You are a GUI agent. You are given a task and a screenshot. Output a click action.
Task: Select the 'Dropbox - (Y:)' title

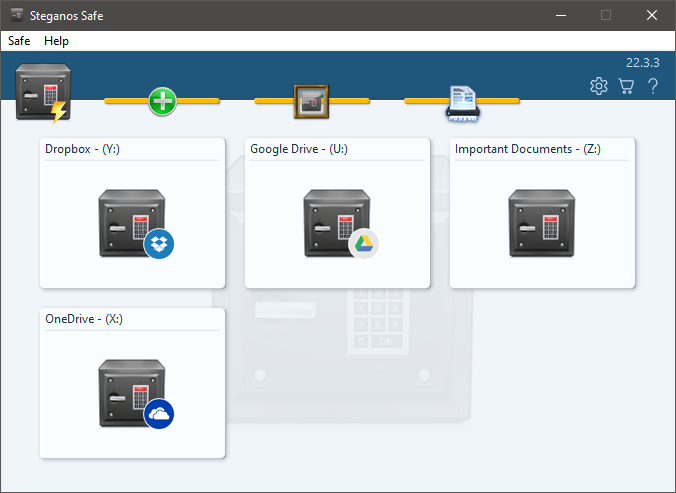click(83, 149)
